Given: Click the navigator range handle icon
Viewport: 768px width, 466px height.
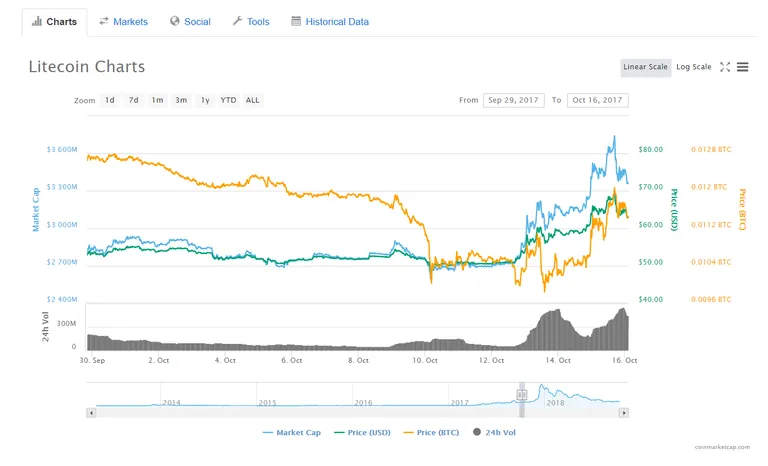Looking at the screenshot, I should pos(522,394).
